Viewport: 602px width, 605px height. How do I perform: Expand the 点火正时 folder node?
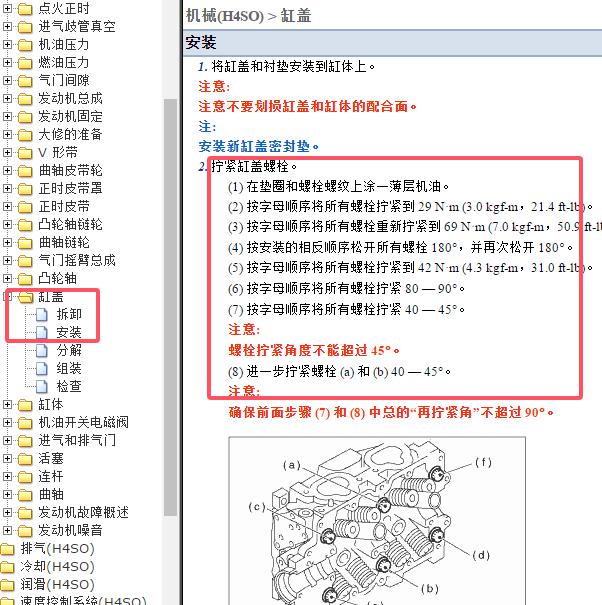7,8
